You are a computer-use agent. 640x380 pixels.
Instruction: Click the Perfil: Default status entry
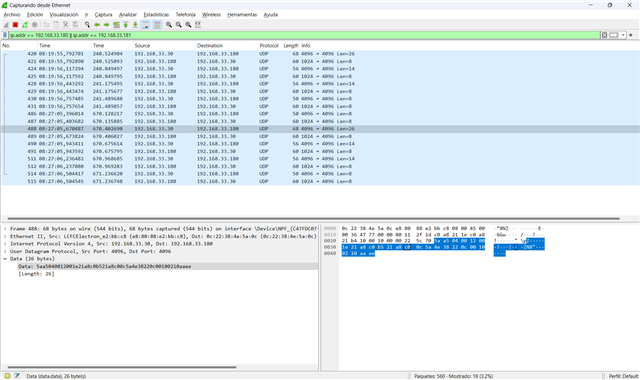(x=623, y=376)
